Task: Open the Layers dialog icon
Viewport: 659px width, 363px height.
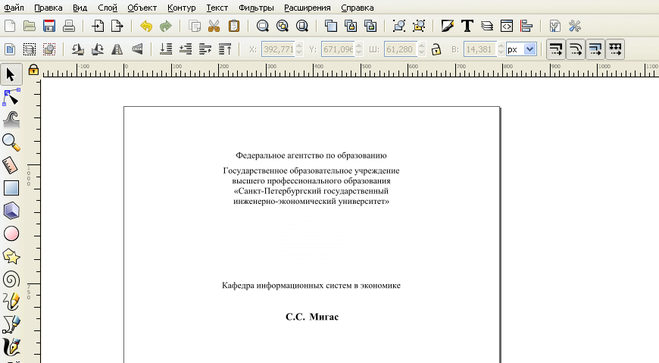Action: pos(487,26)
